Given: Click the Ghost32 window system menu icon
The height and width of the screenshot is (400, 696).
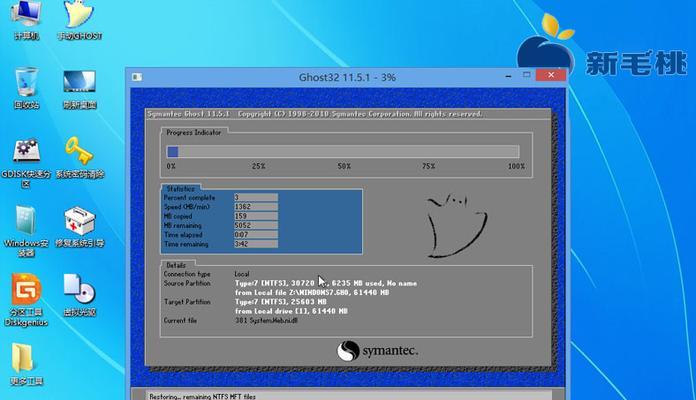Looking at the screenshot, I should point(137,77).
